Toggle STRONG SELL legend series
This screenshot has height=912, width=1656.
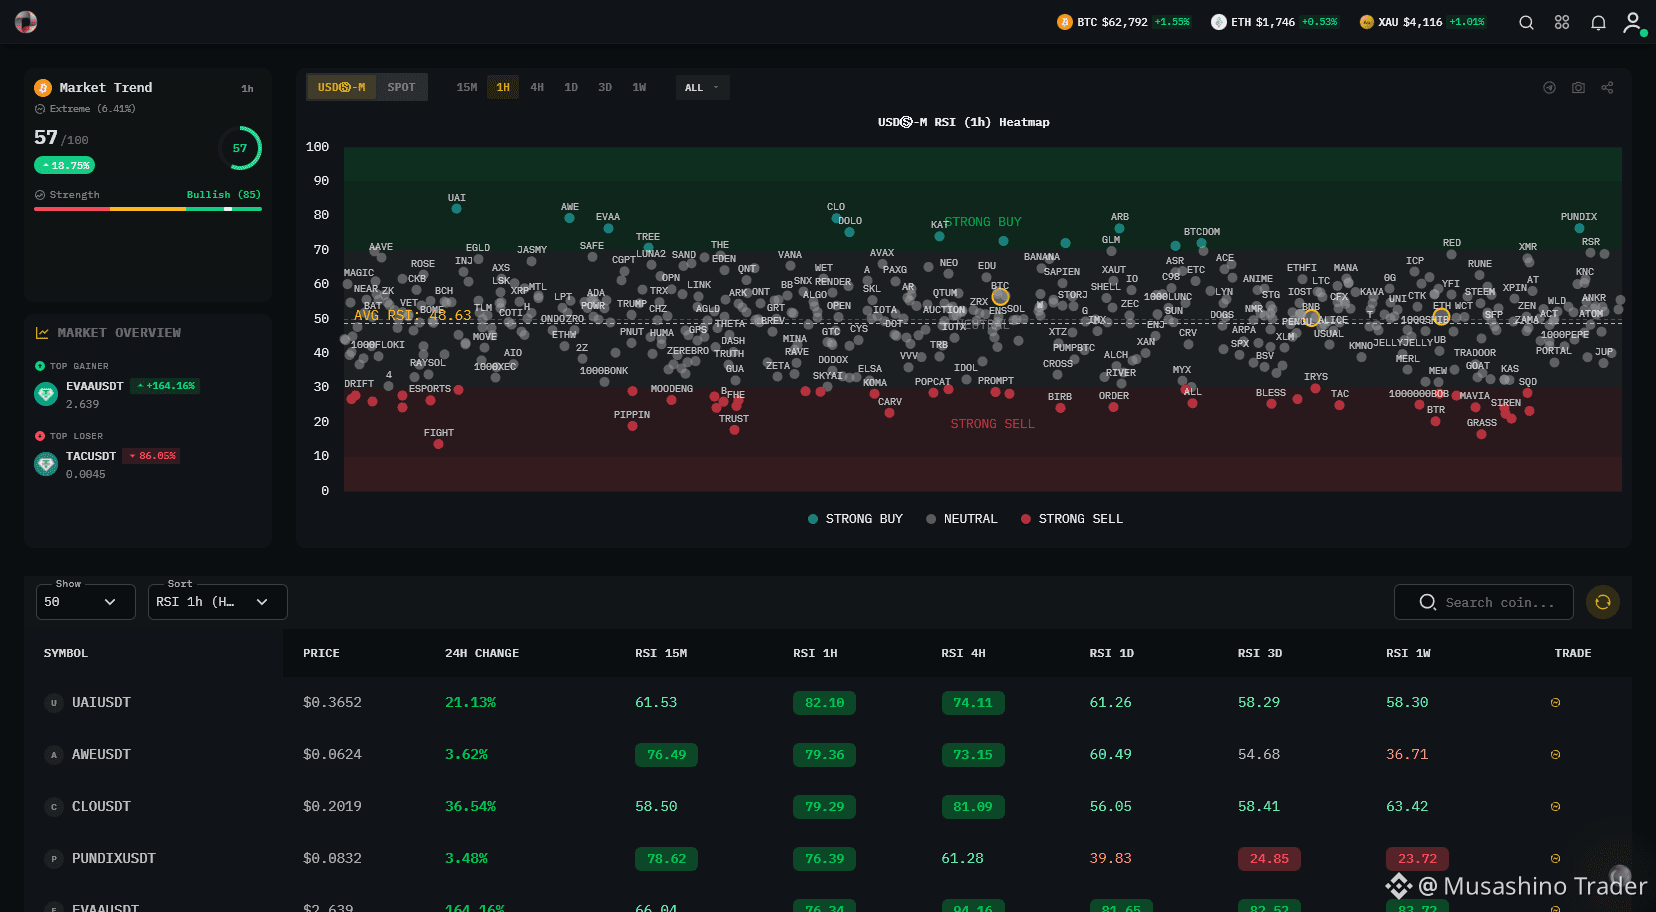point(1072,519)
